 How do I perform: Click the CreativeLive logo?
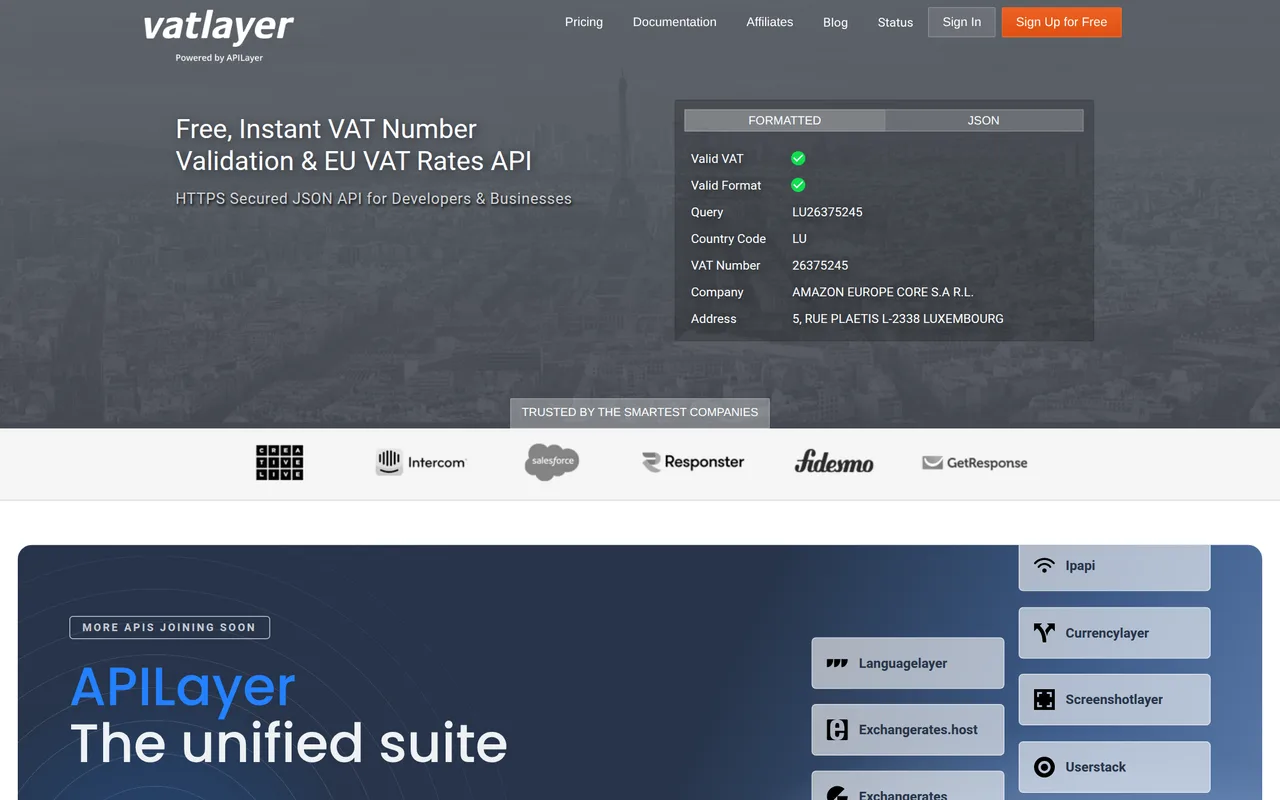280,462
